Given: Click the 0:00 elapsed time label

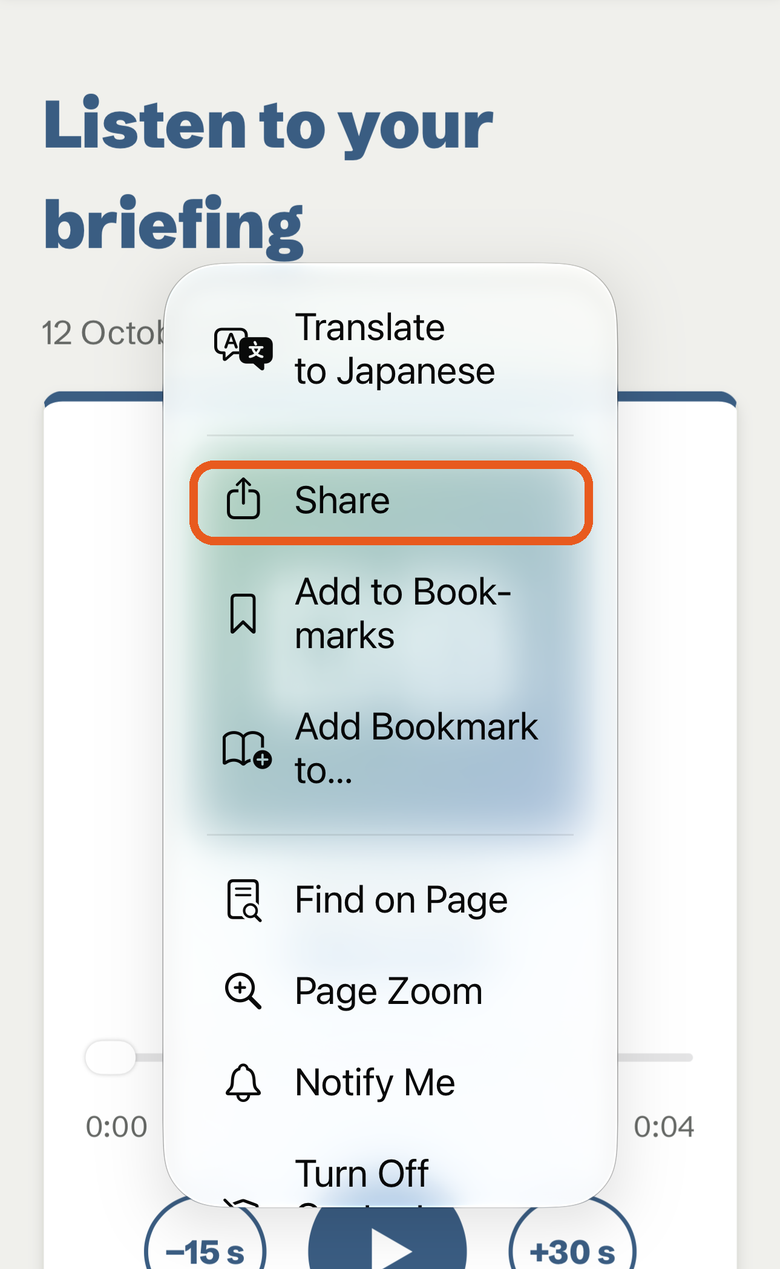Looking at the screenshot, I should (x=116, y=1127).
